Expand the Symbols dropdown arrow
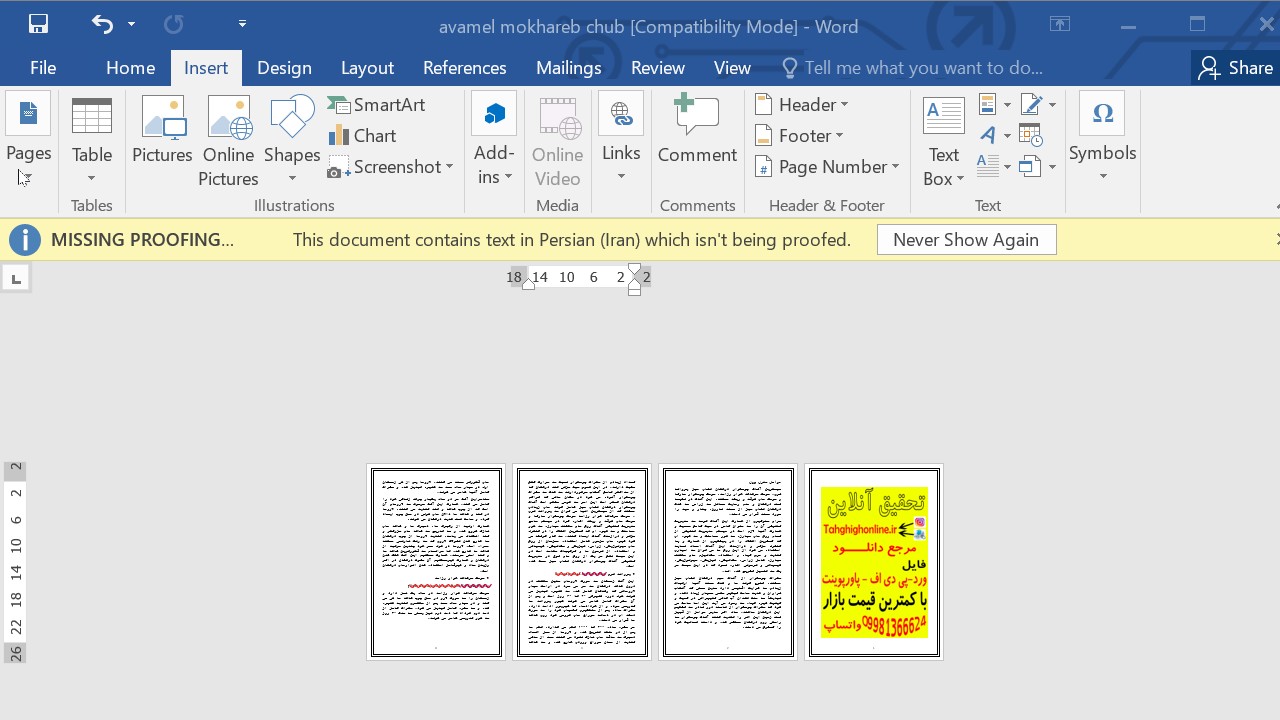Image resolution: width=1280 pixels, height=720 pixels. [1103, 177]
